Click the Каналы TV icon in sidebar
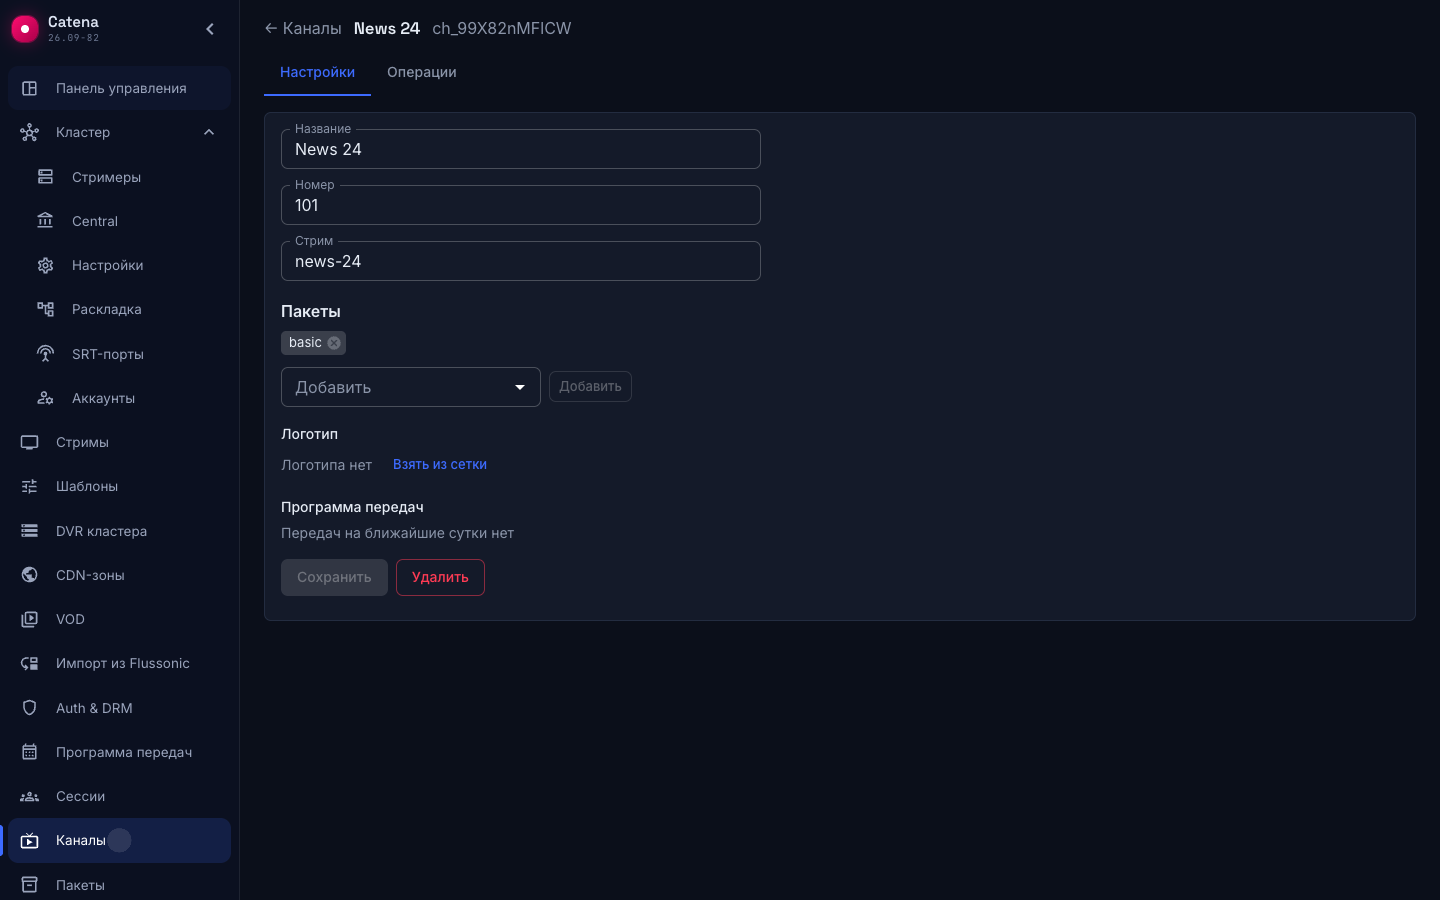 [x=30, y=840]
